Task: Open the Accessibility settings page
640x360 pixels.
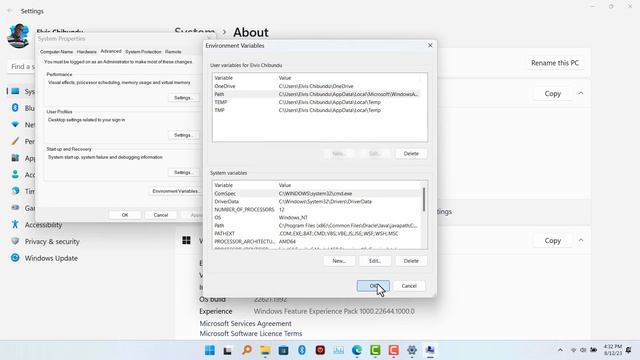Action: 43,224
